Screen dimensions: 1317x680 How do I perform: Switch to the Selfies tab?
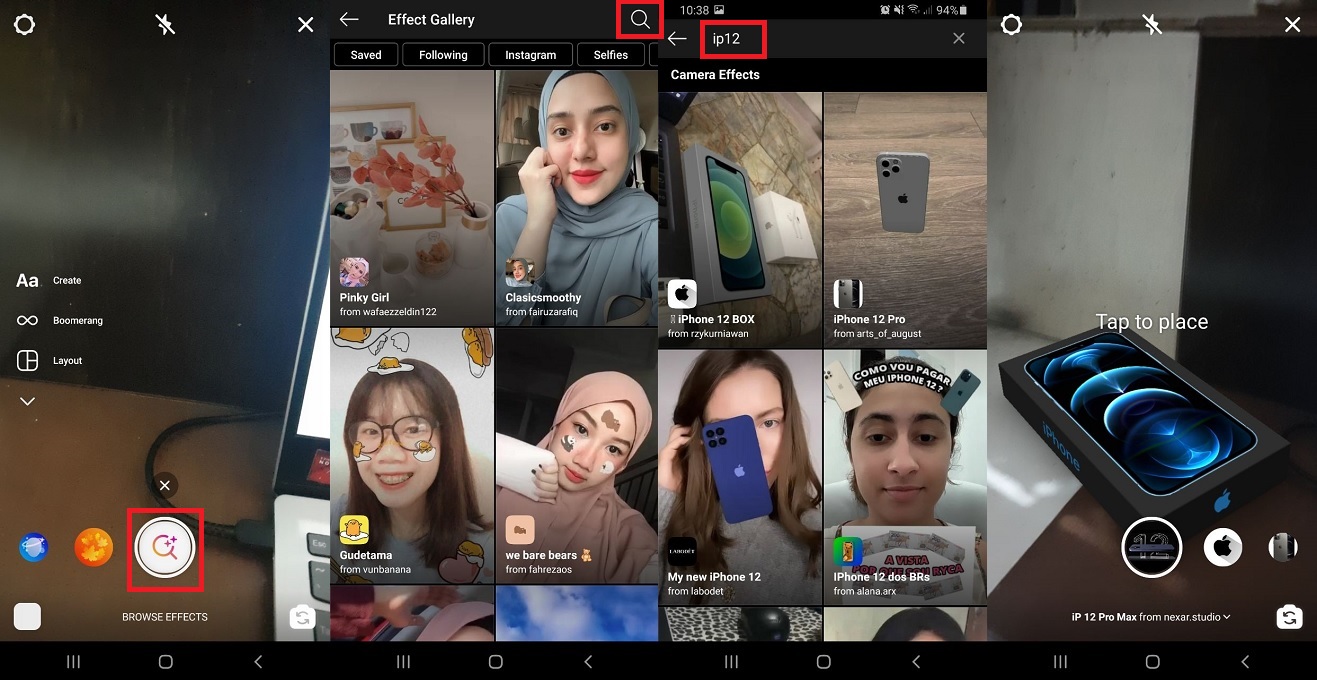coord(610,55)
